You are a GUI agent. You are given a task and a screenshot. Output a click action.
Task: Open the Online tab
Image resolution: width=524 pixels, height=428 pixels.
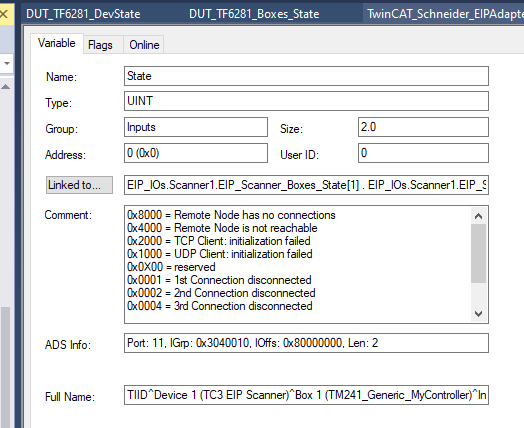144,45
